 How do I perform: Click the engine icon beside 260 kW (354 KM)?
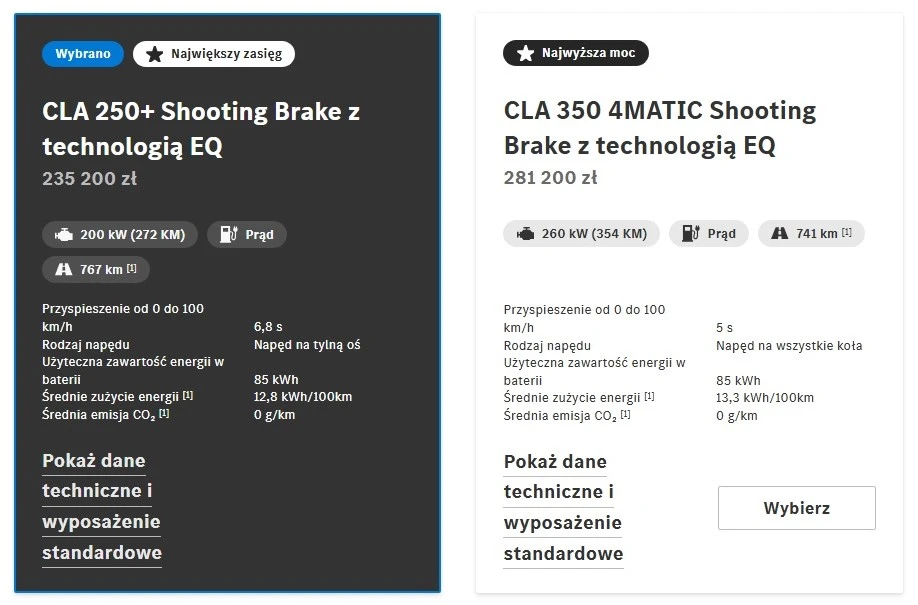(526, 234)
